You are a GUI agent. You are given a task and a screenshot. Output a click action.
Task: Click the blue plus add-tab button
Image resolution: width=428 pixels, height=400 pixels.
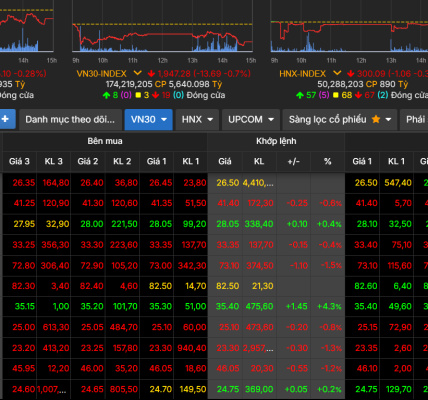click(x=6, y=119)
